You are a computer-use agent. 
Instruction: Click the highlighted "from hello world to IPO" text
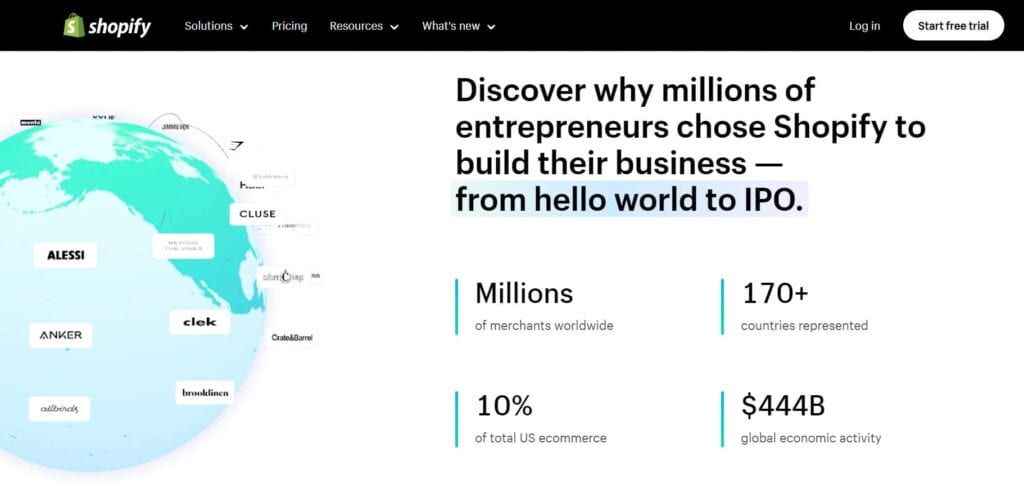pos(628,198)
